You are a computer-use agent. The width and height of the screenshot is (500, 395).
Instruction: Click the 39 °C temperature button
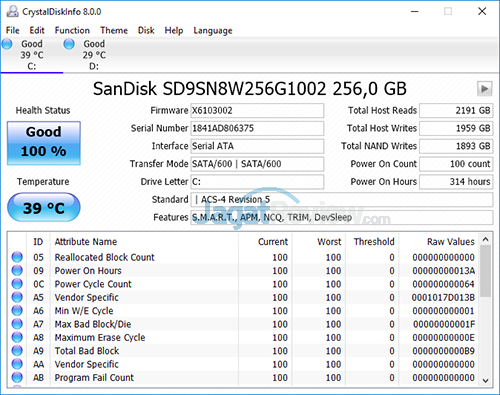tap(44, 207)
